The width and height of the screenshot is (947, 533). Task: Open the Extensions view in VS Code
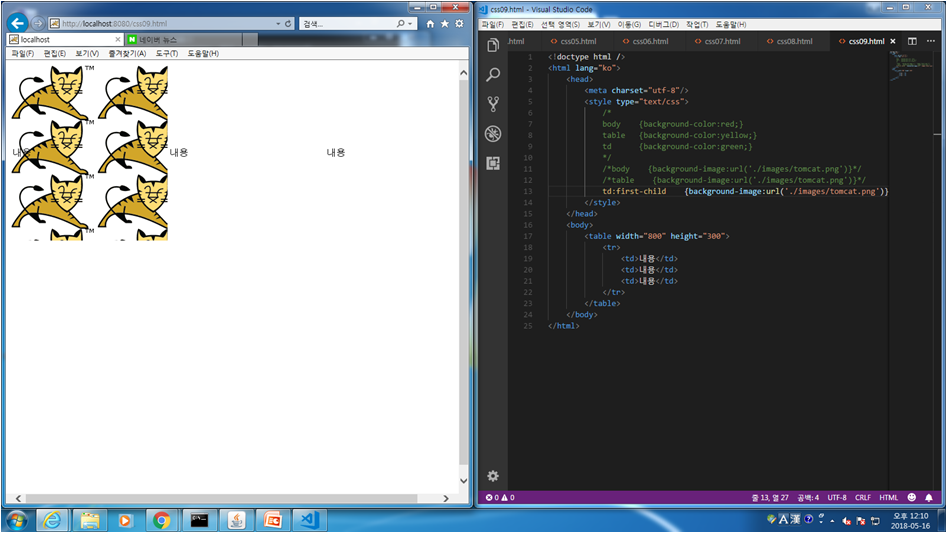pos(493,163)
